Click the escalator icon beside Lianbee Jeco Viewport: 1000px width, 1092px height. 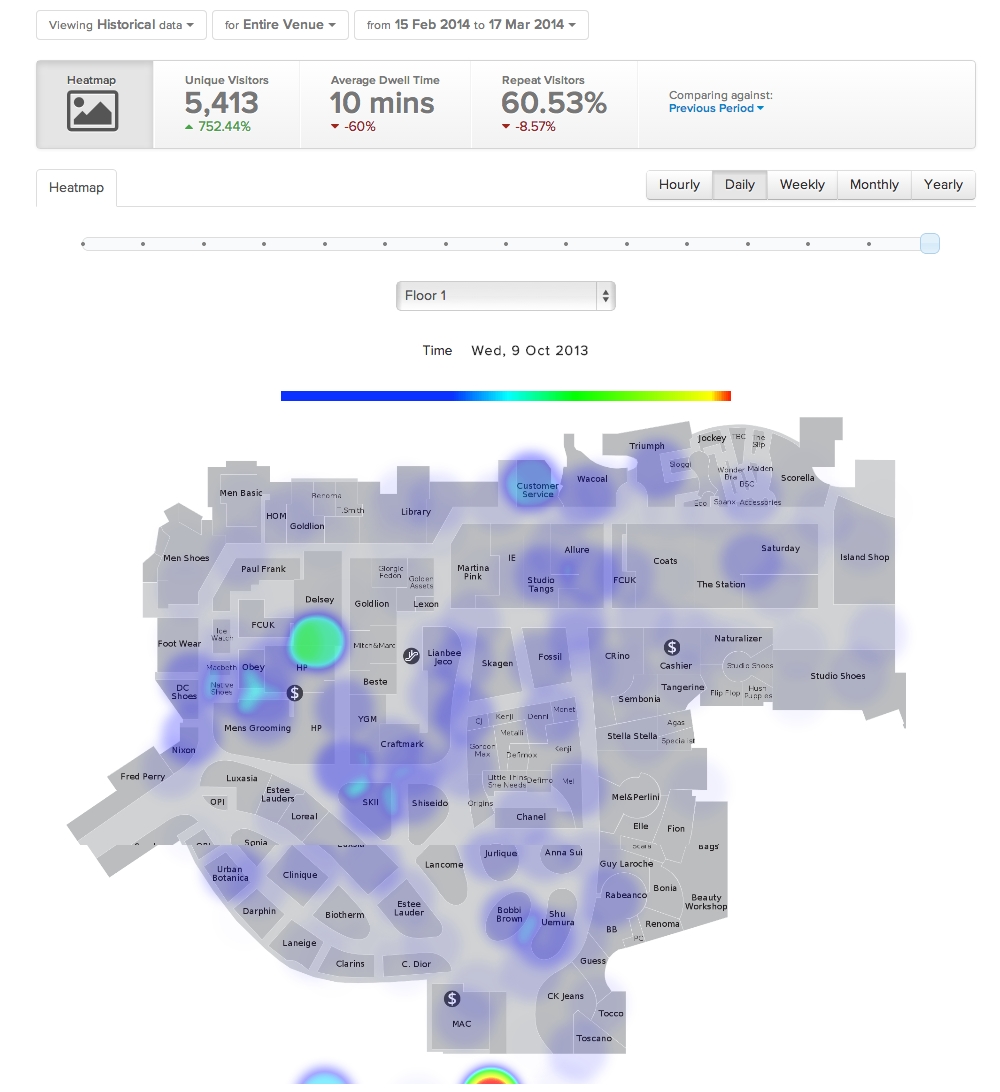412,655
